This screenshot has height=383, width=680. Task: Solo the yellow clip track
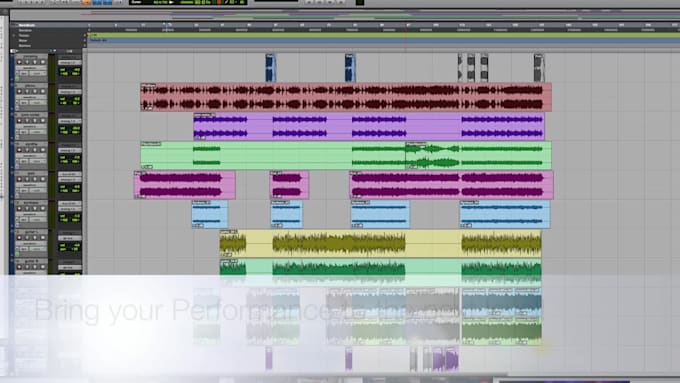(35, 238)
